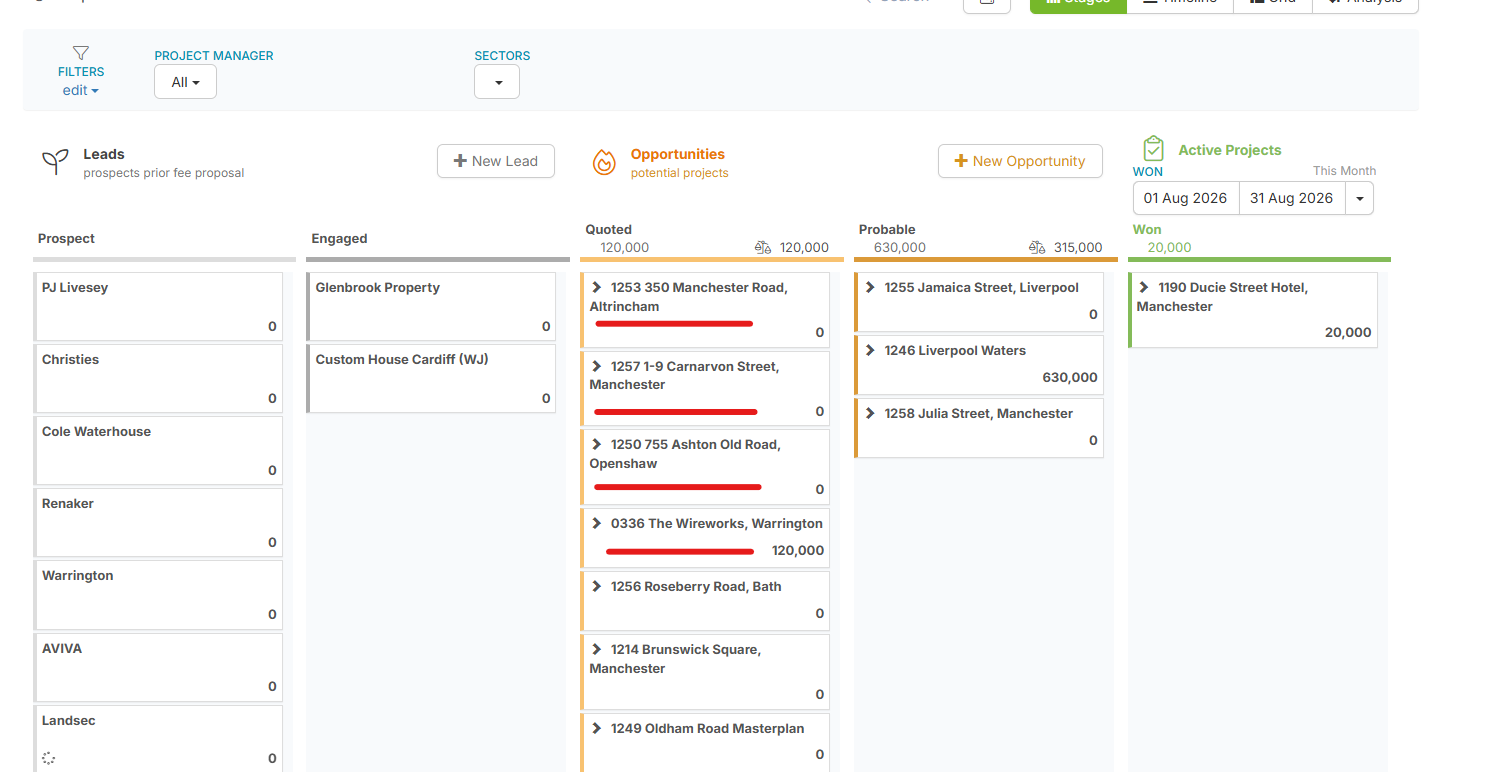
Task: Expand 1255 Jamaica Street chevron
Action: pyautogui.click(x=871, y=287)
